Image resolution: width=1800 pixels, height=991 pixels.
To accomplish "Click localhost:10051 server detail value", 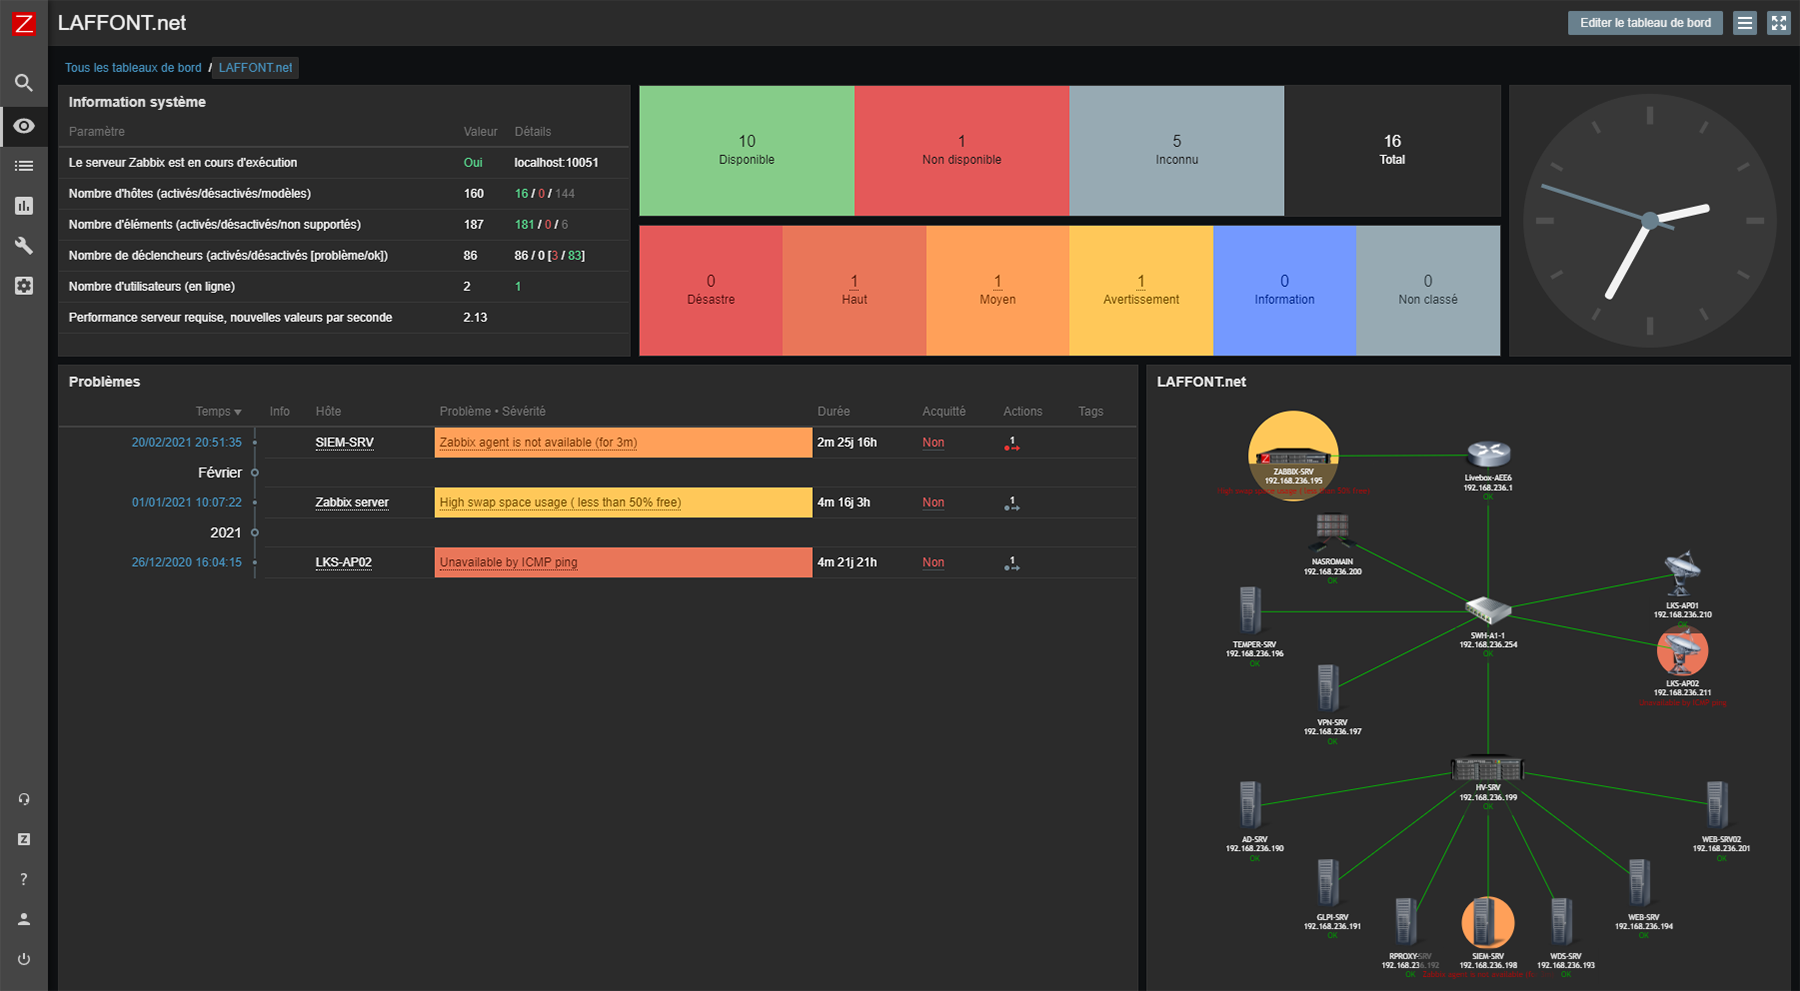I will click(556, 162).
